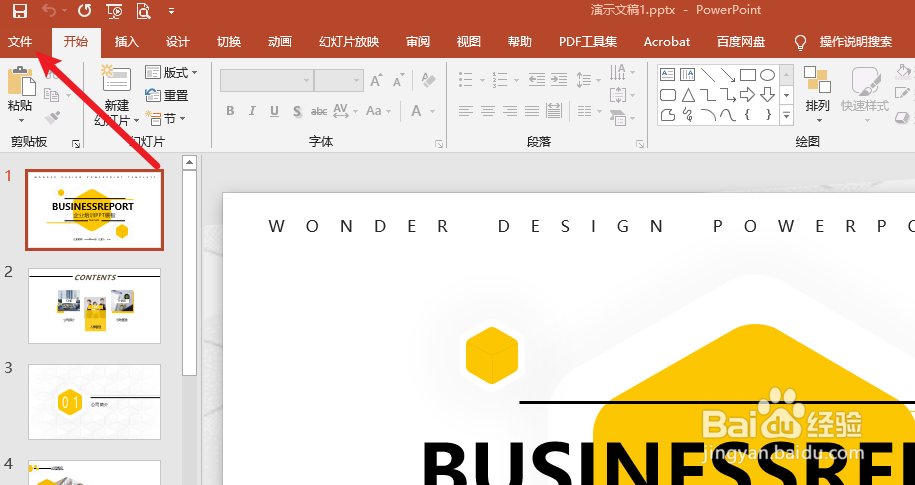
Task: Toggle center alignment
Action: click(487, 110)
